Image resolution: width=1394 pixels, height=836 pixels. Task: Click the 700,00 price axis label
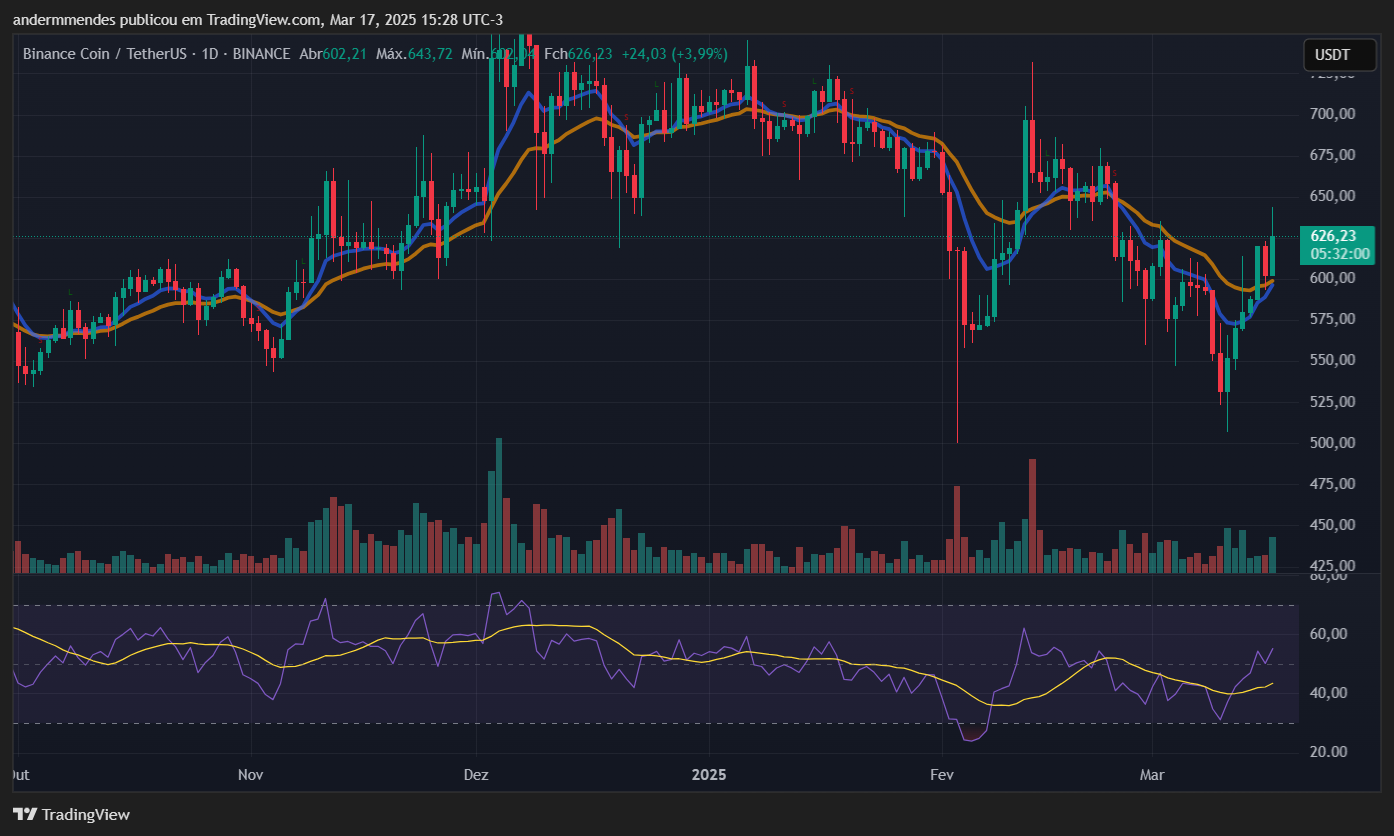1335,114
